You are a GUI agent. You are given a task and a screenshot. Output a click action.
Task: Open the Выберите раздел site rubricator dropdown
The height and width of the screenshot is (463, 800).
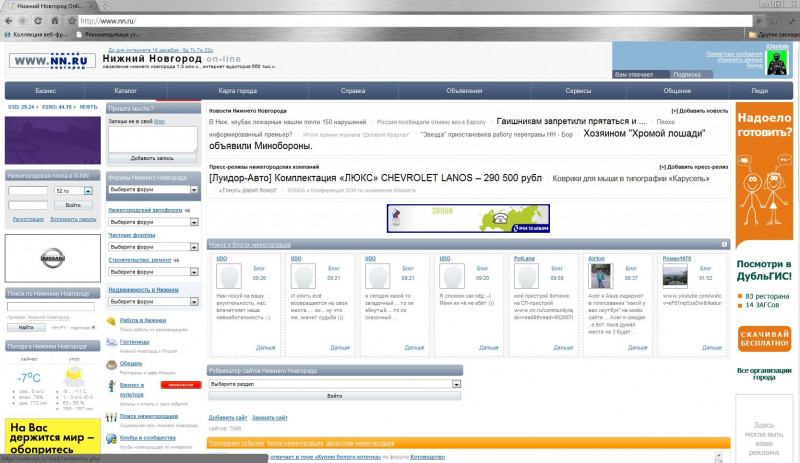click(x=456, y=384)
